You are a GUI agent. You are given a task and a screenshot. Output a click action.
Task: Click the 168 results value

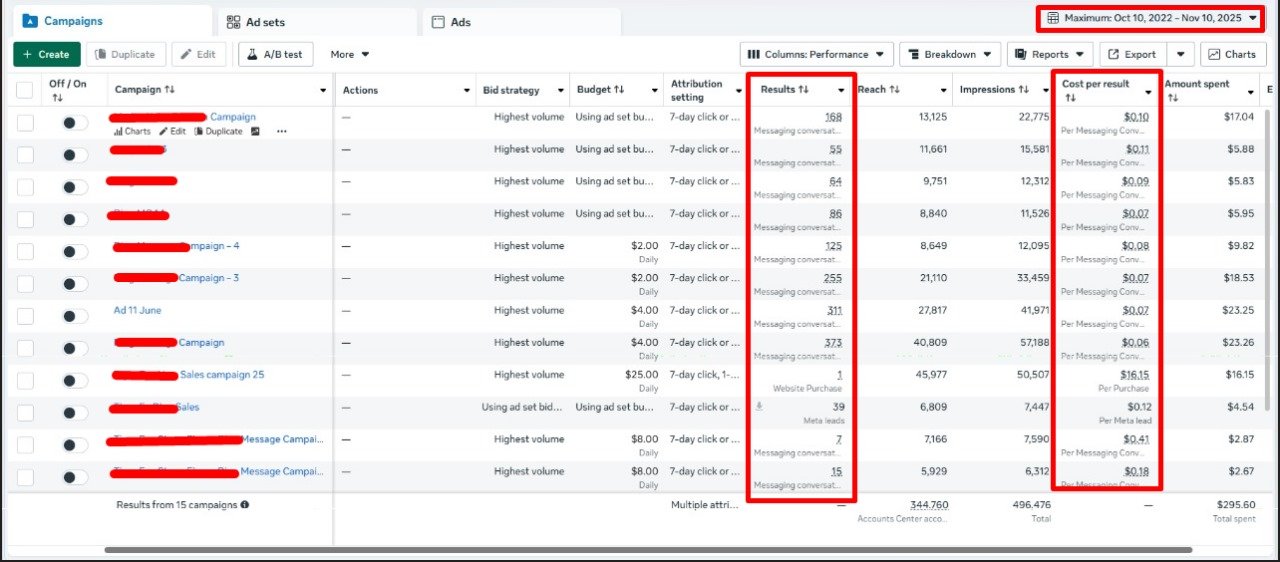(x=833, y=117)
